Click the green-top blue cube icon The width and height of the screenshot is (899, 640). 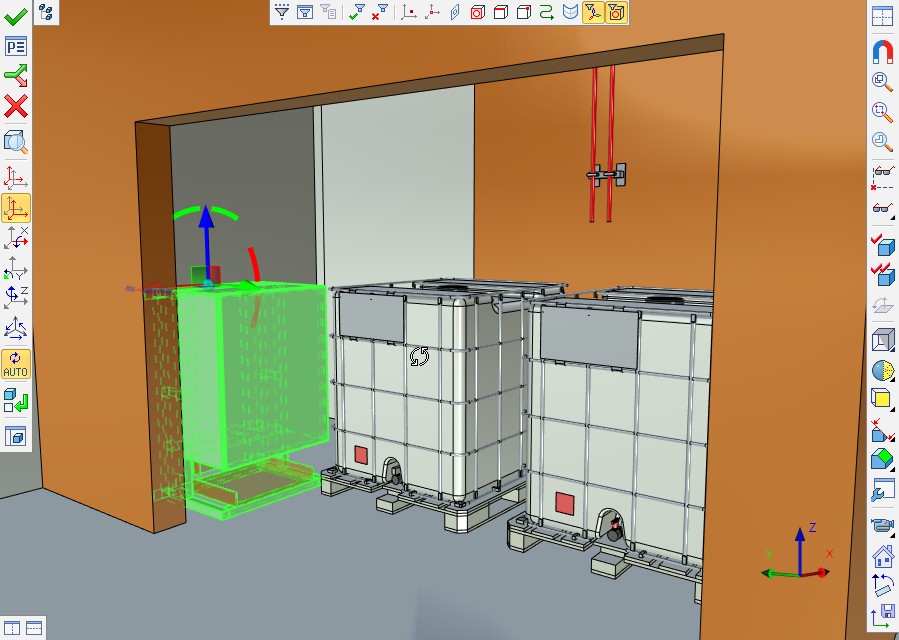(x=883, y=460)
